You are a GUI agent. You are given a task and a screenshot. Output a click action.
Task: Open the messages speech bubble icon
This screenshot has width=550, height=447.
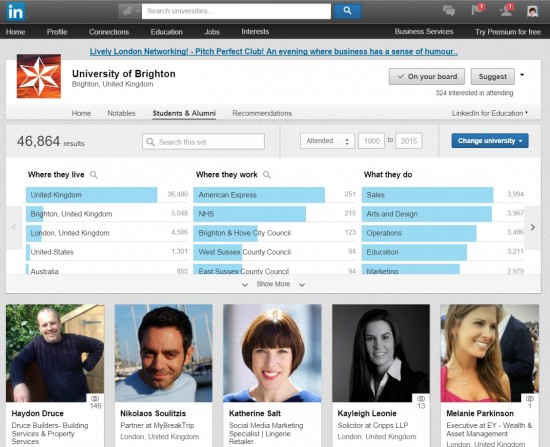[x=449, y=11]
